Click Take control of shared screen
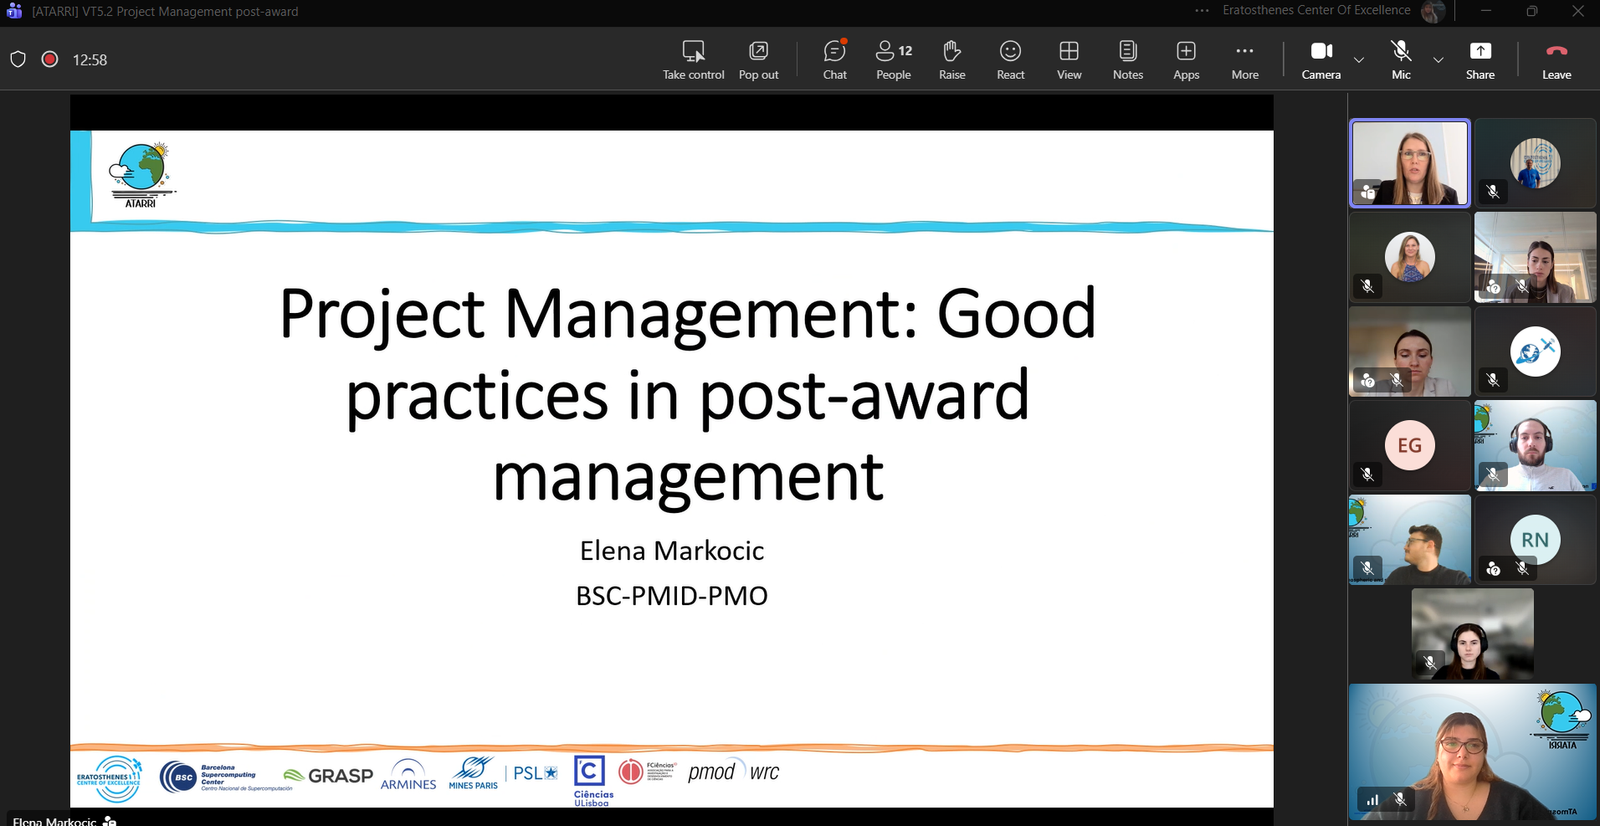 pyautogui.click(x=693, y=60)
